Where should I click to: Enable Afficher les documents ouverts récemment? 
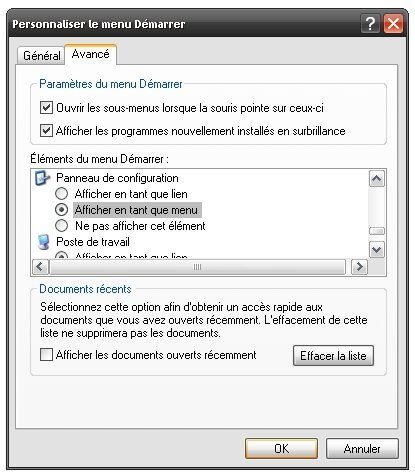click(x=46, y=355)
